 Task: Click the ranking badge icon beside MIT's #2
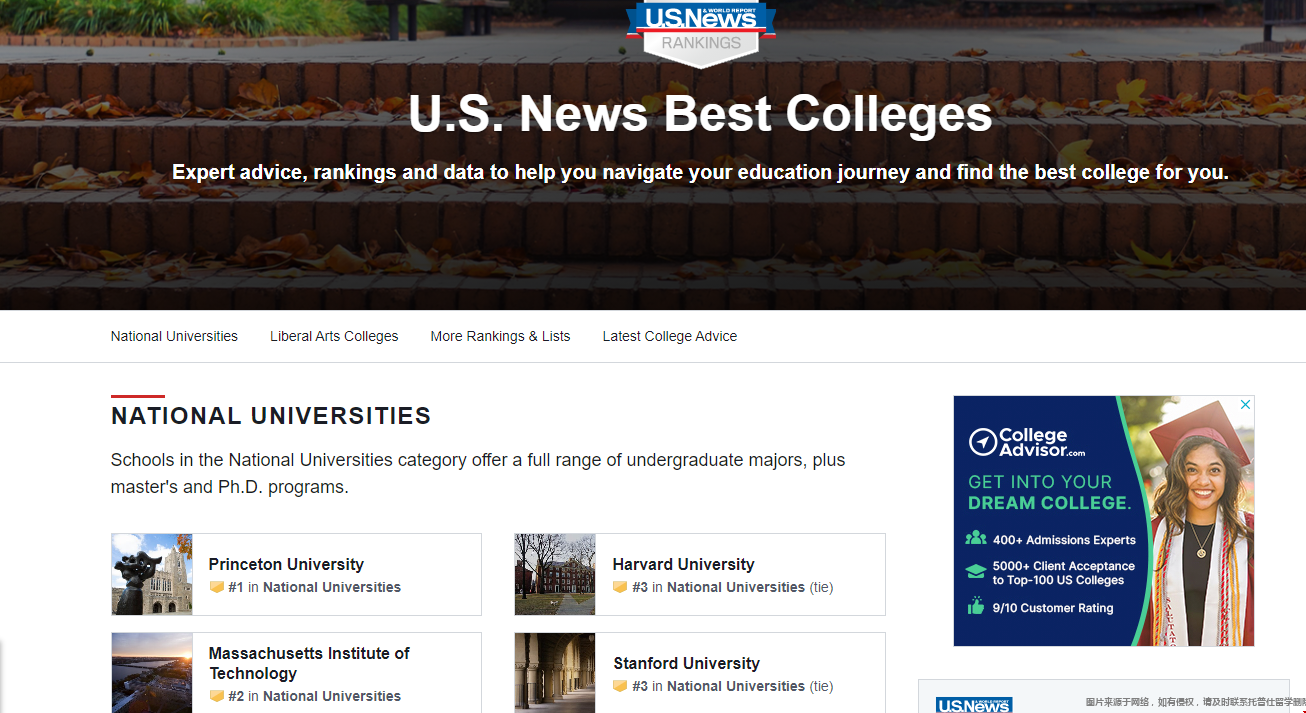point(216,696)
